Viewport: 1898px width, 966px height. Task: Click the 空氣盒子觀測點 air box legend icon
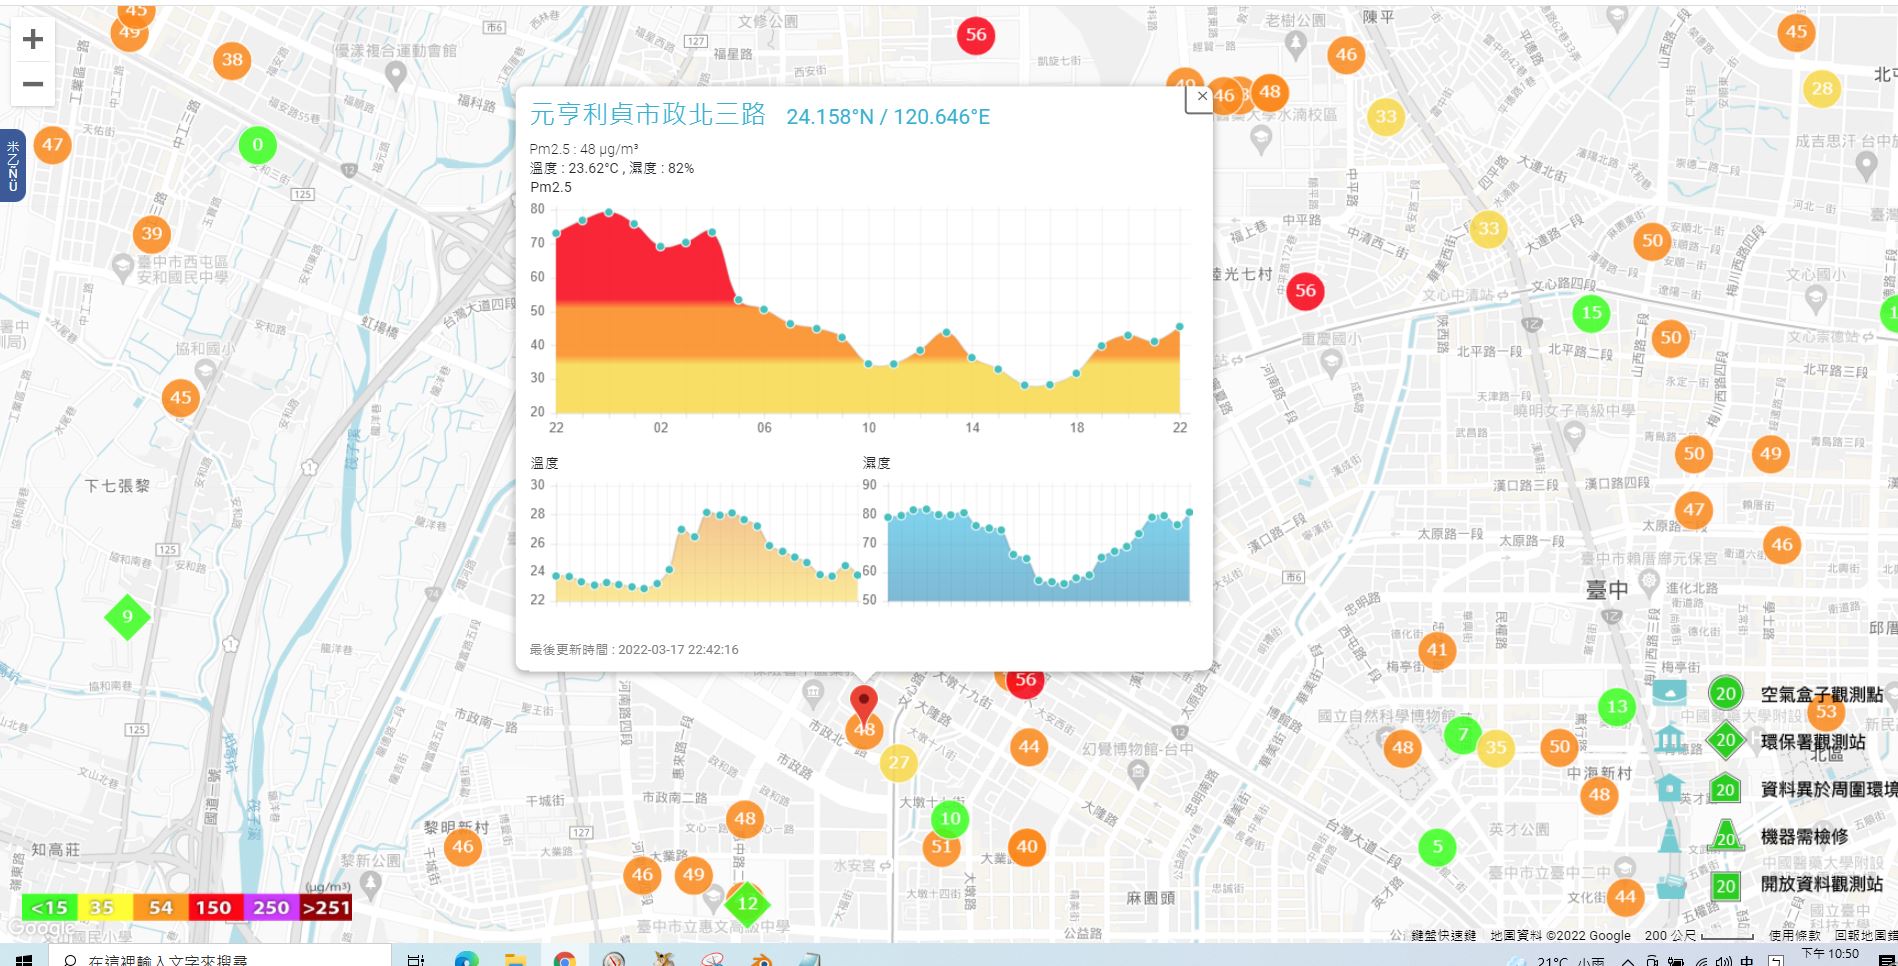coord(1670,692)
